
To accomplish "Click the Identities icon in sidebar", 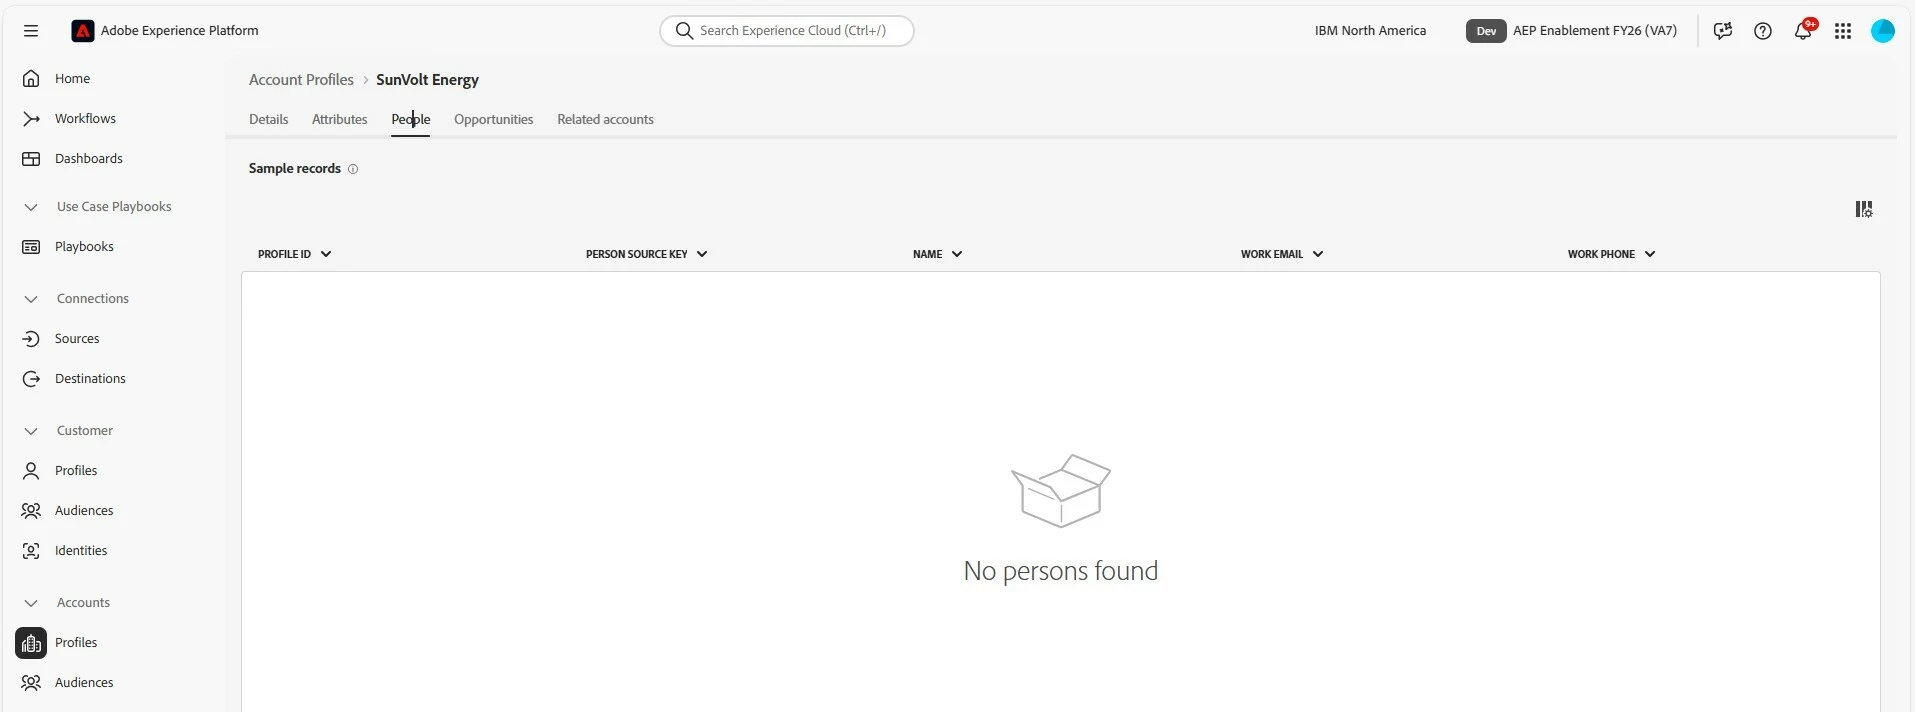I will [31, 550].
